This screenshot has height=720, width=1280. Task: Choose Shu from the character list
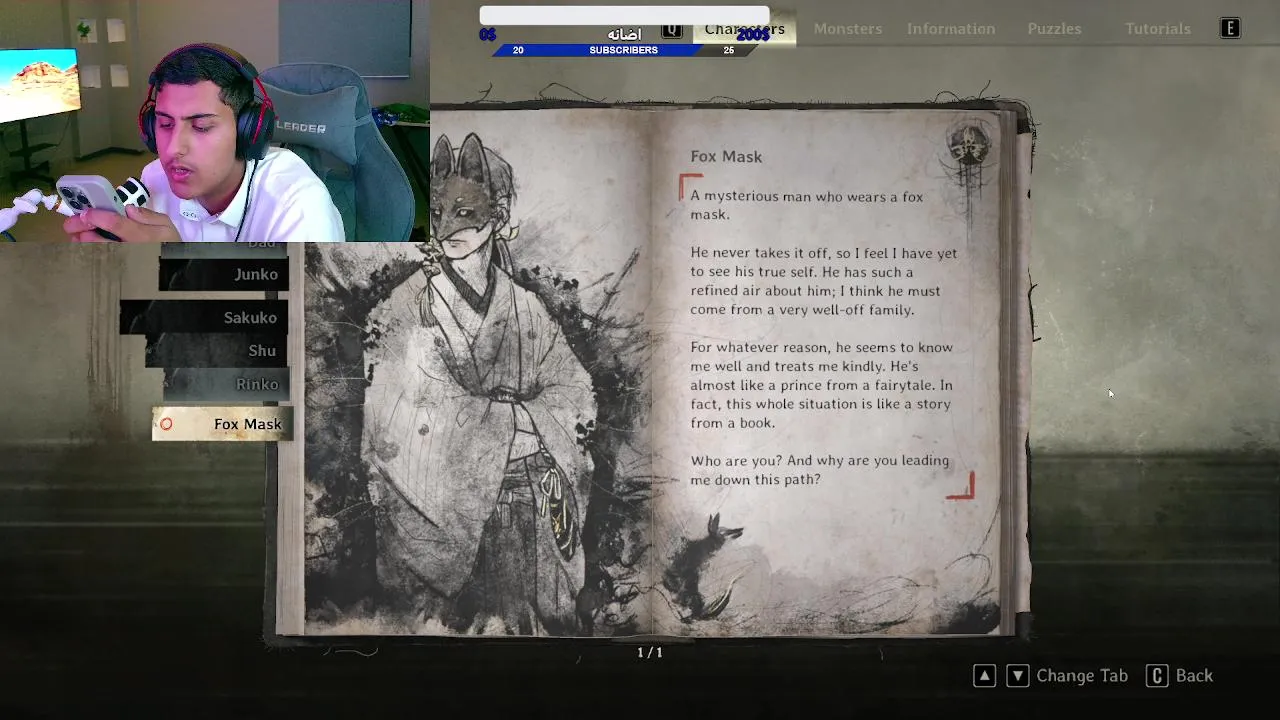[x=217, y=351]
